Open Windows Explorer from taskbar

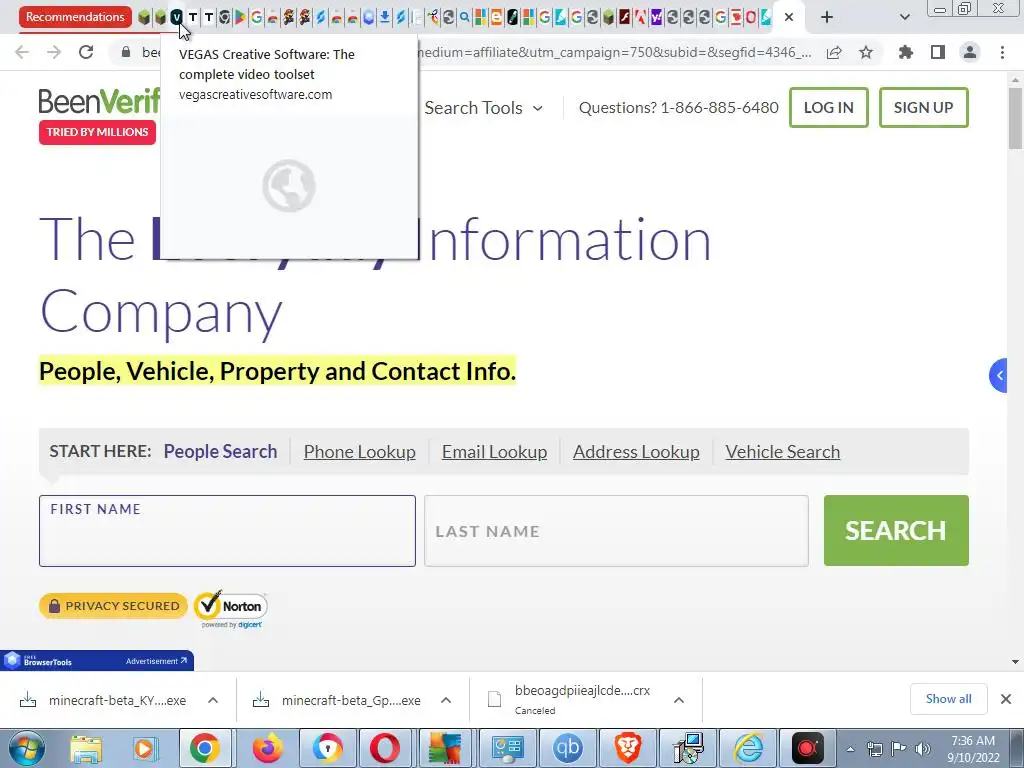(86, 748)
